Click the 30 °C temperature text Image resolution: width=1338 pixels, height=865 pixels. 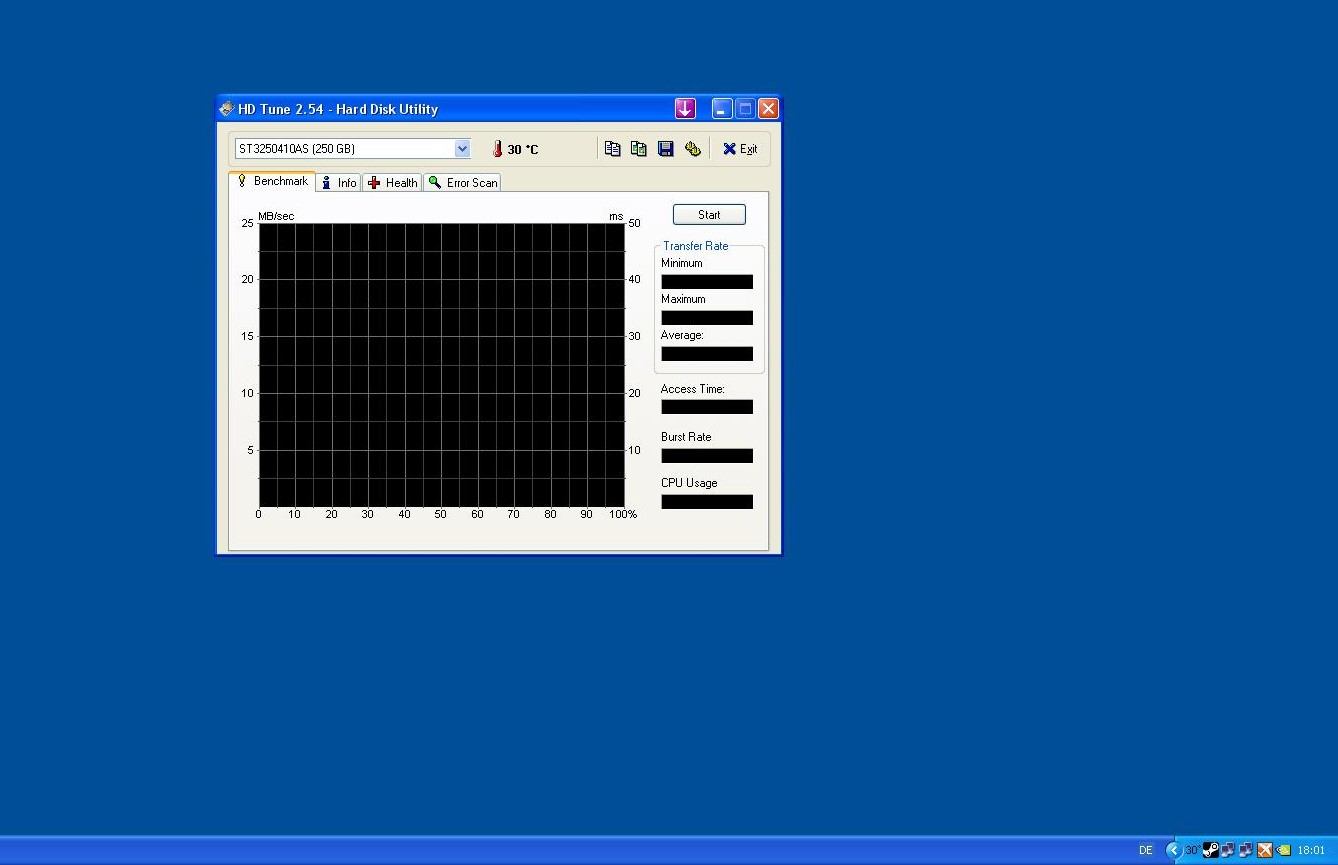pos(523,149)
